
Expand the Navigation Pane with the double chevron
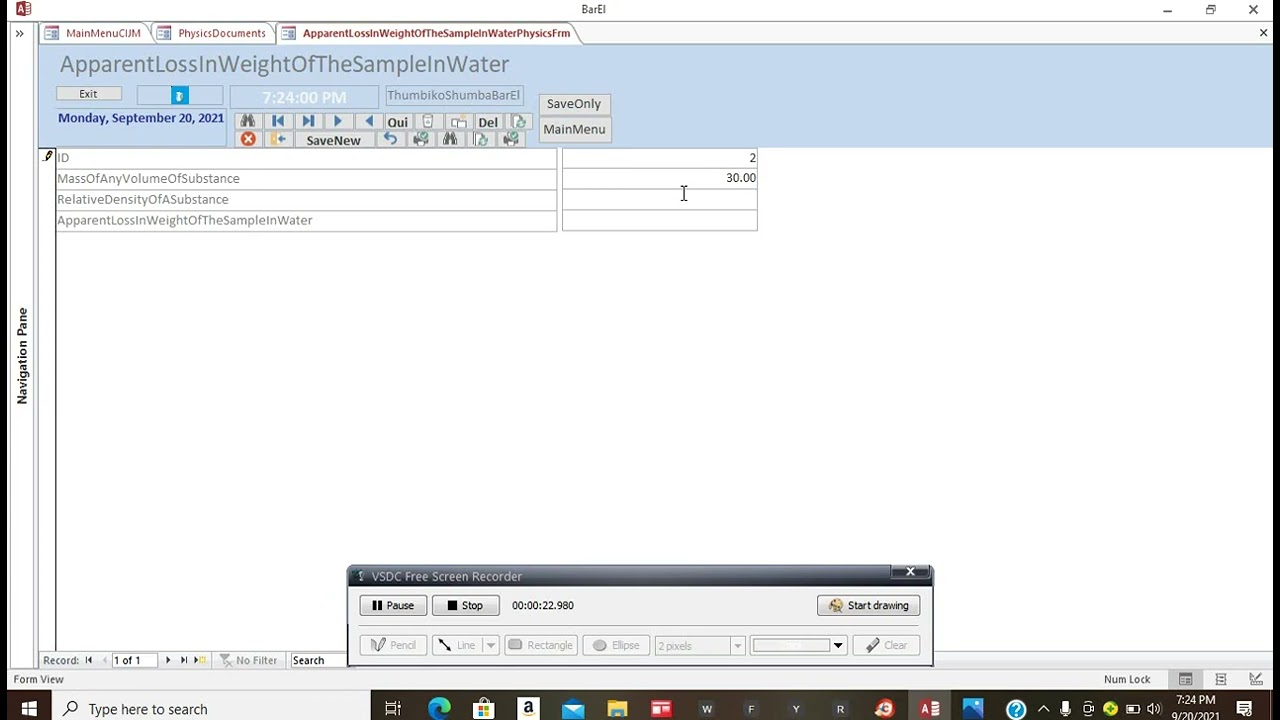click(x=19, y=33)
